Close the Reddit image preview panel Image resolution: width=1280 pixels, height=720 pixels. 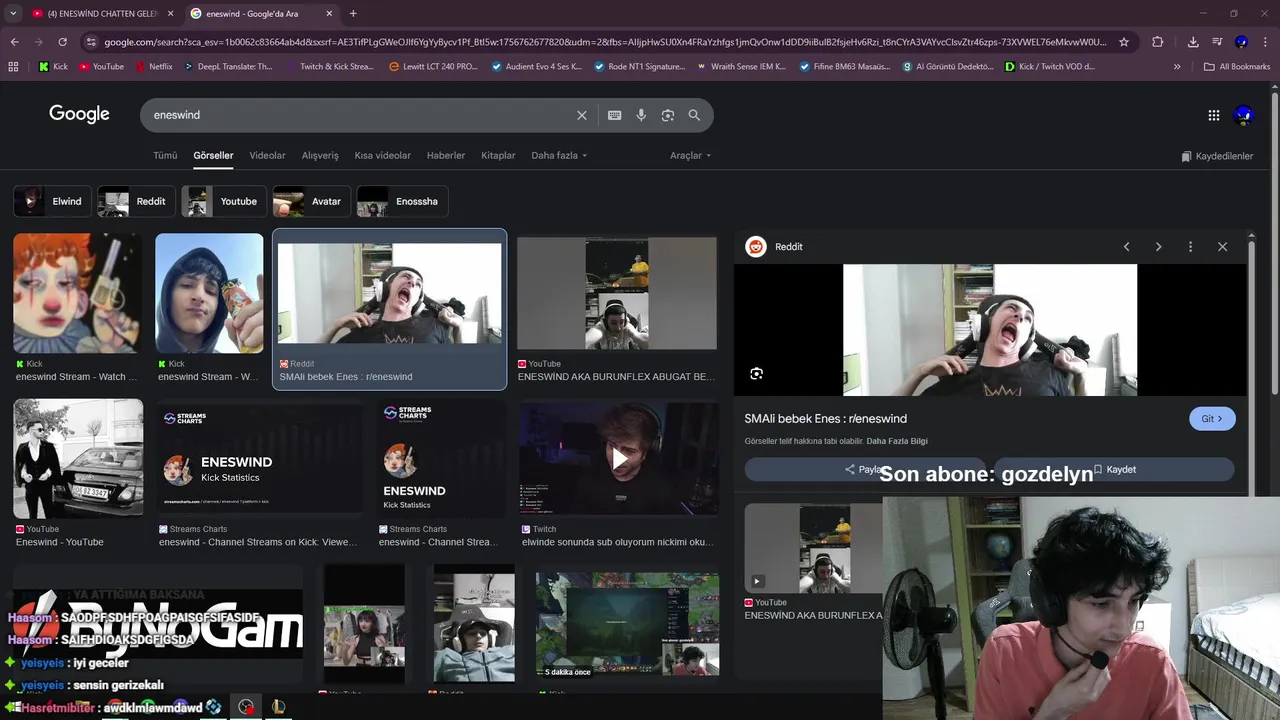[x=1222, y=247]
